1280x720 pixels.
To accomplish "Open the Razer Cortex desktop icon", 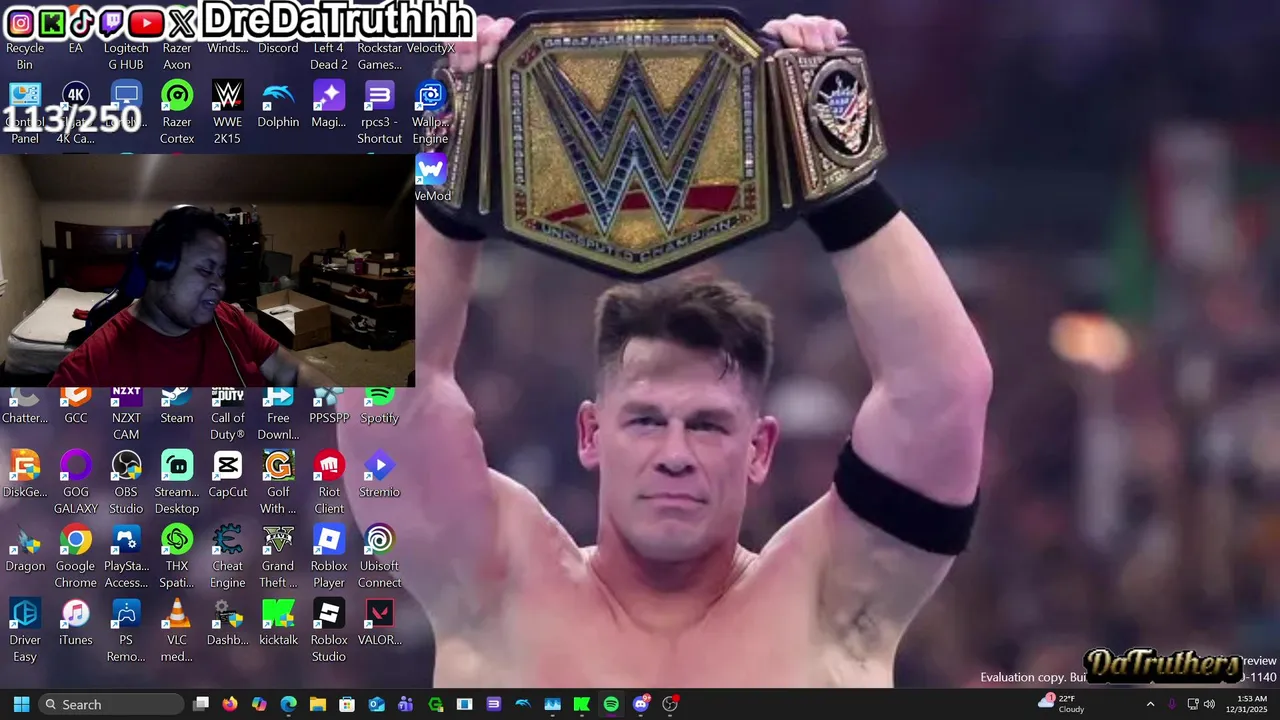I will (x=177, y=96).
